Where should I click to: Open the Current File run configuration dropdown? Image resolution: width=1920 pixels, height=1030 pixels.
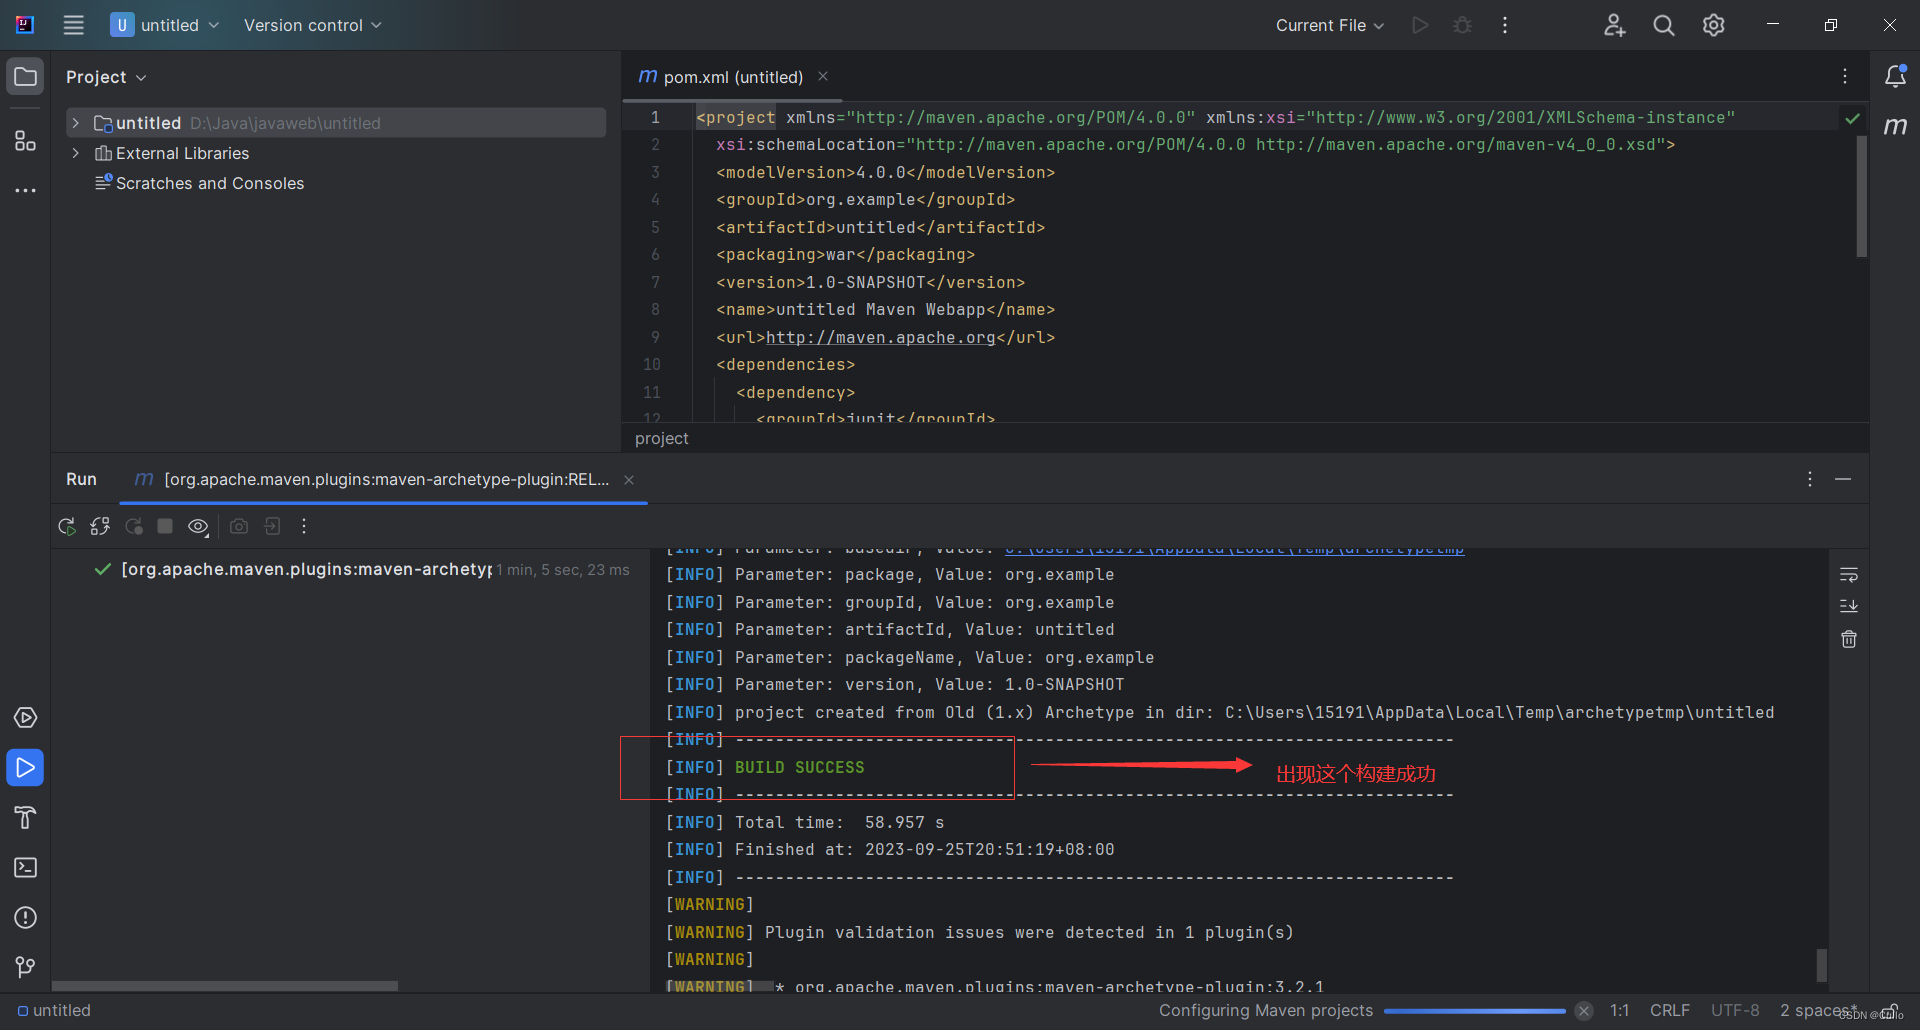coord(1329,25)
